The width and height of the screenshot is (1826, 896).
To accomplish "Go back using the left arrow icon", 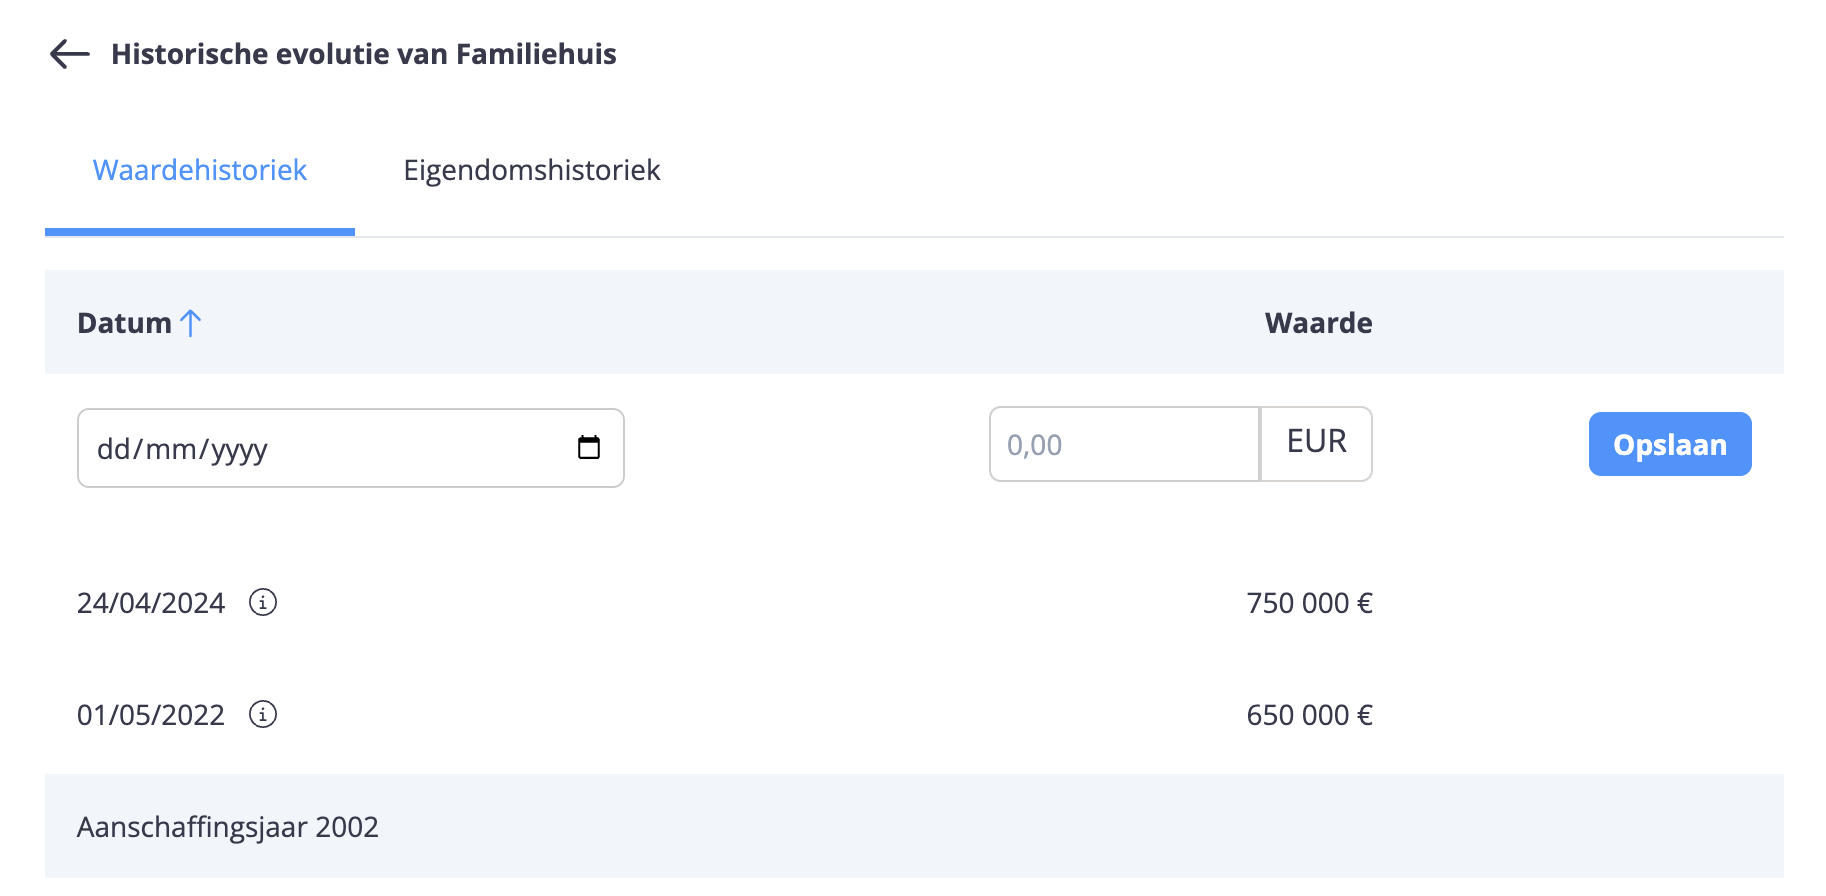I will coord(70,54).
